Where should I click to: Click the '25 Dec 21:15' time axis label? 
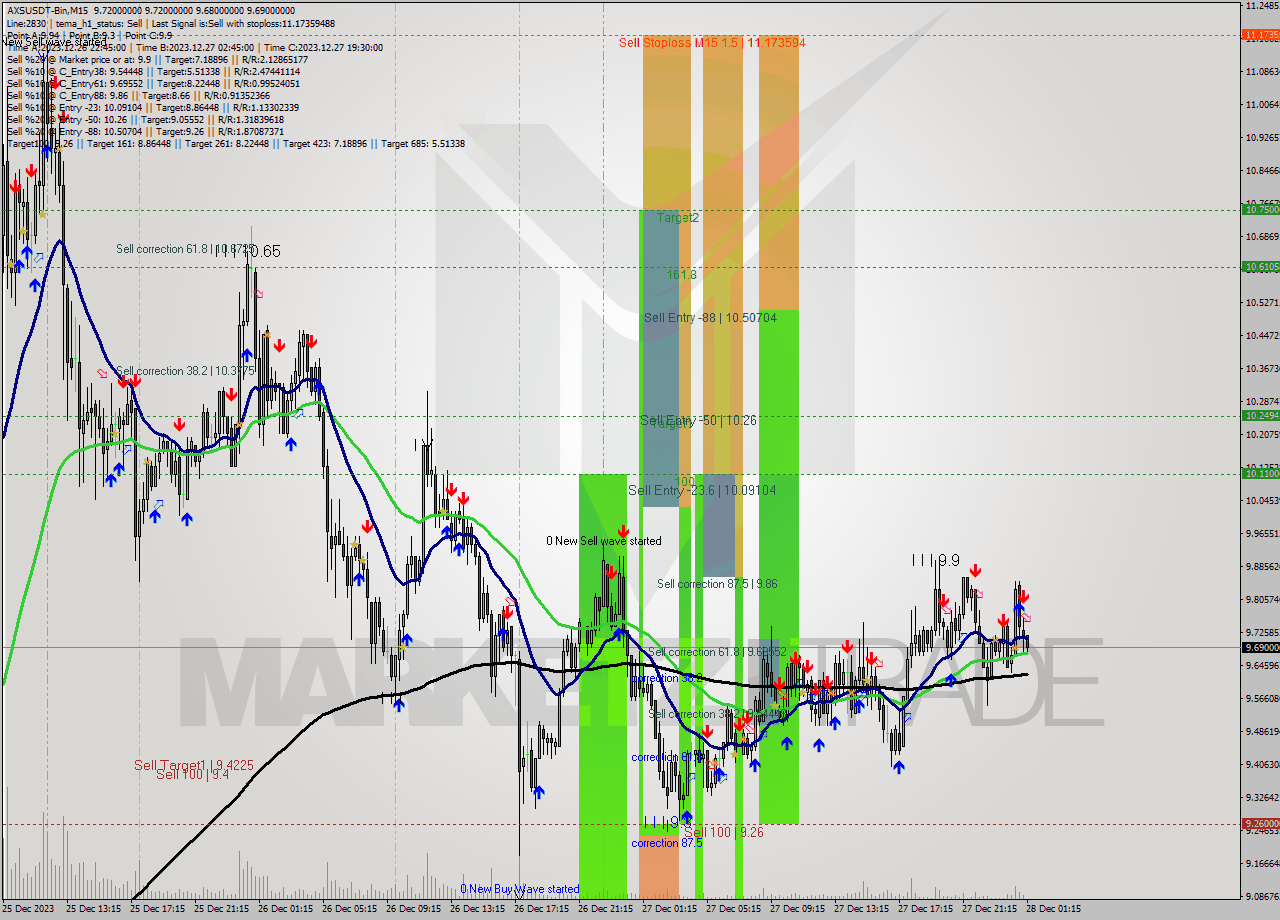[x=221, y=909]
